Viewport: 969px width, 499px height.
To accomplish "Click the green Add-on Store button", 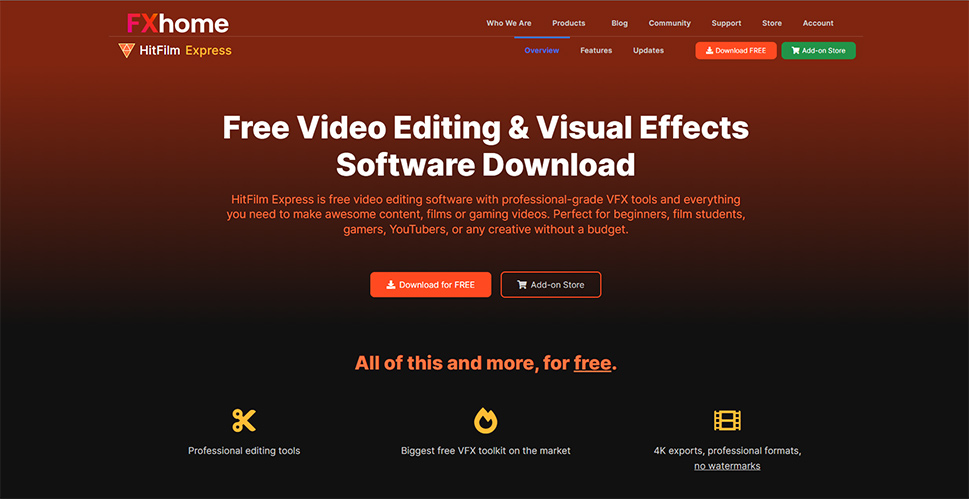I will [x=818, y=51].
